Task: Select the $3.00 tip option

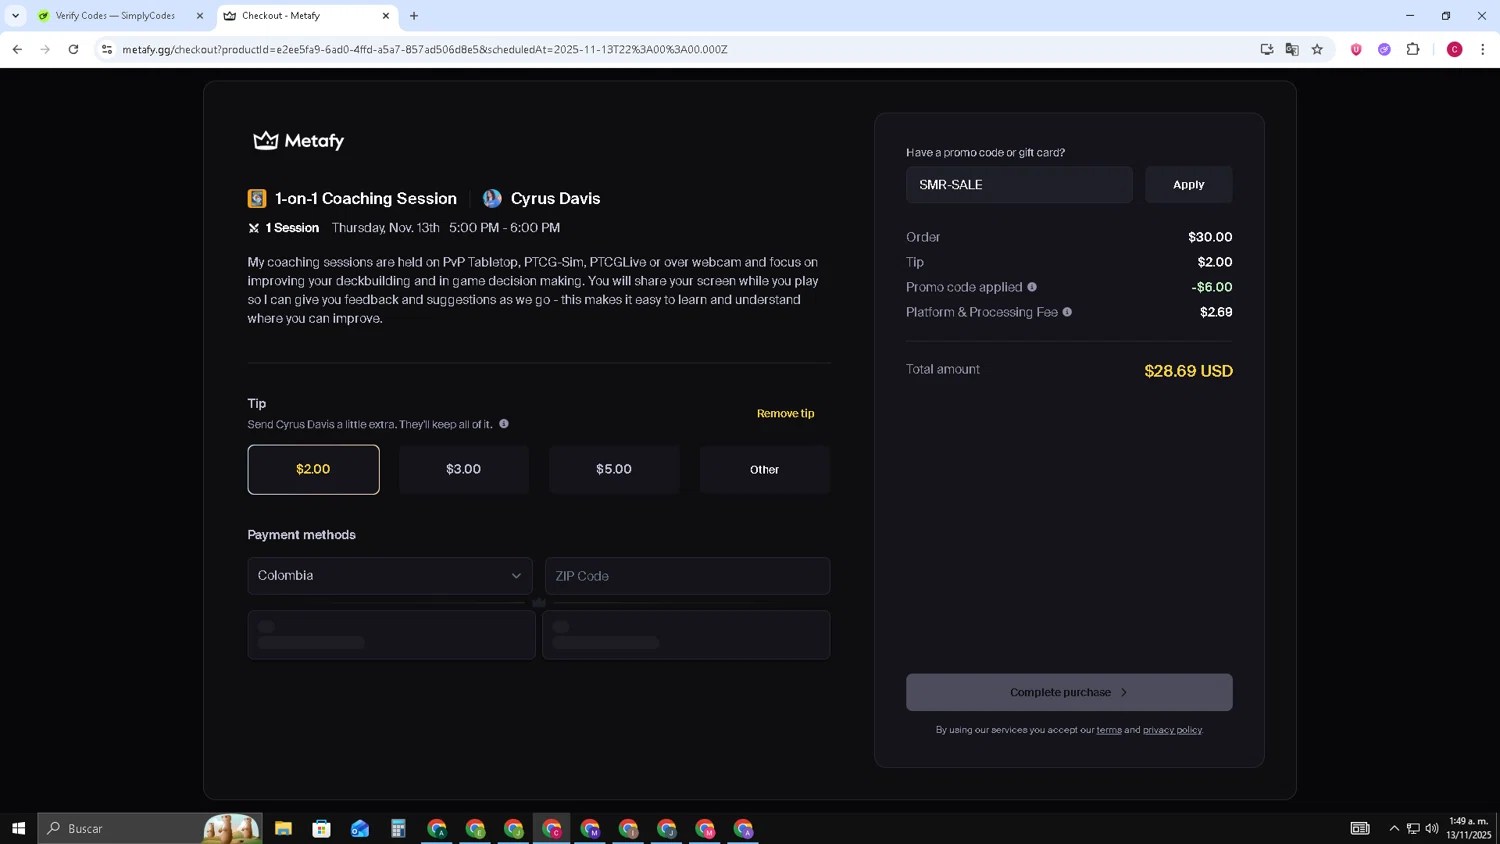Action: coord(464,469)
